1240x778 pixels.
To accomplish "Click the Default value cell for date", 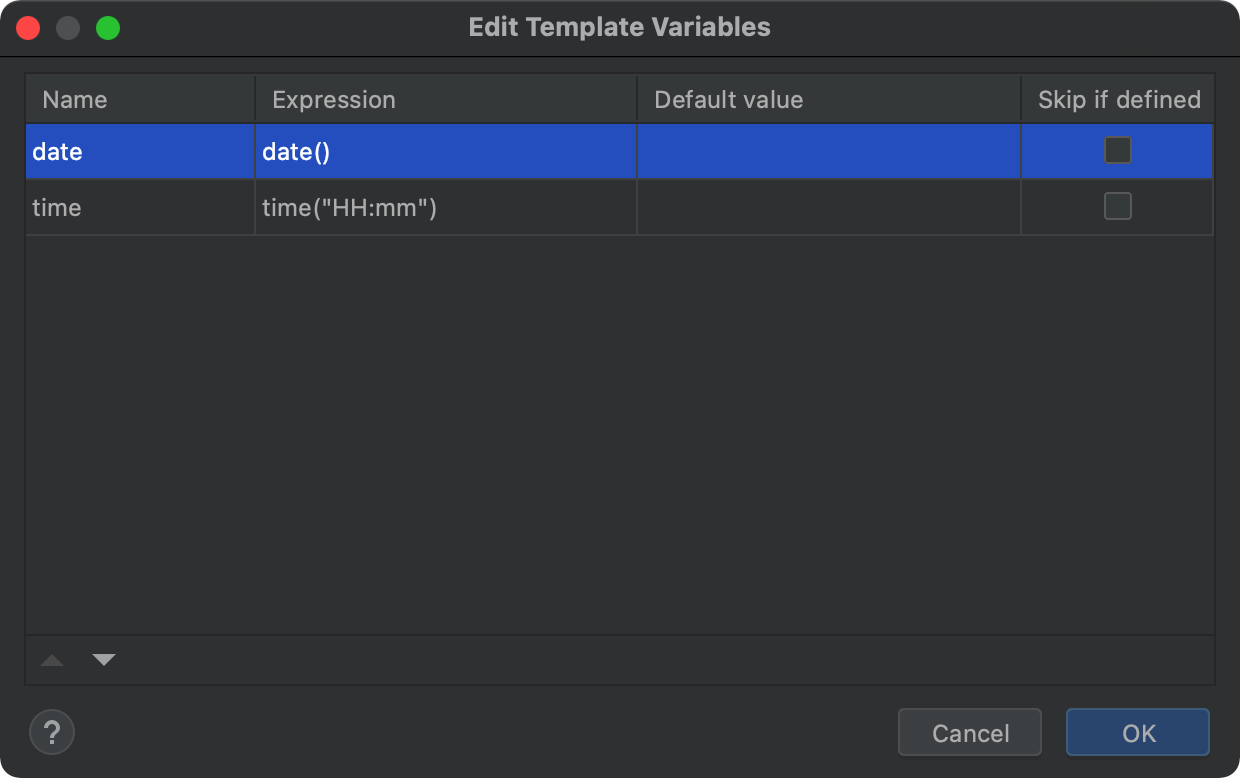I will (x=828, y=152).
